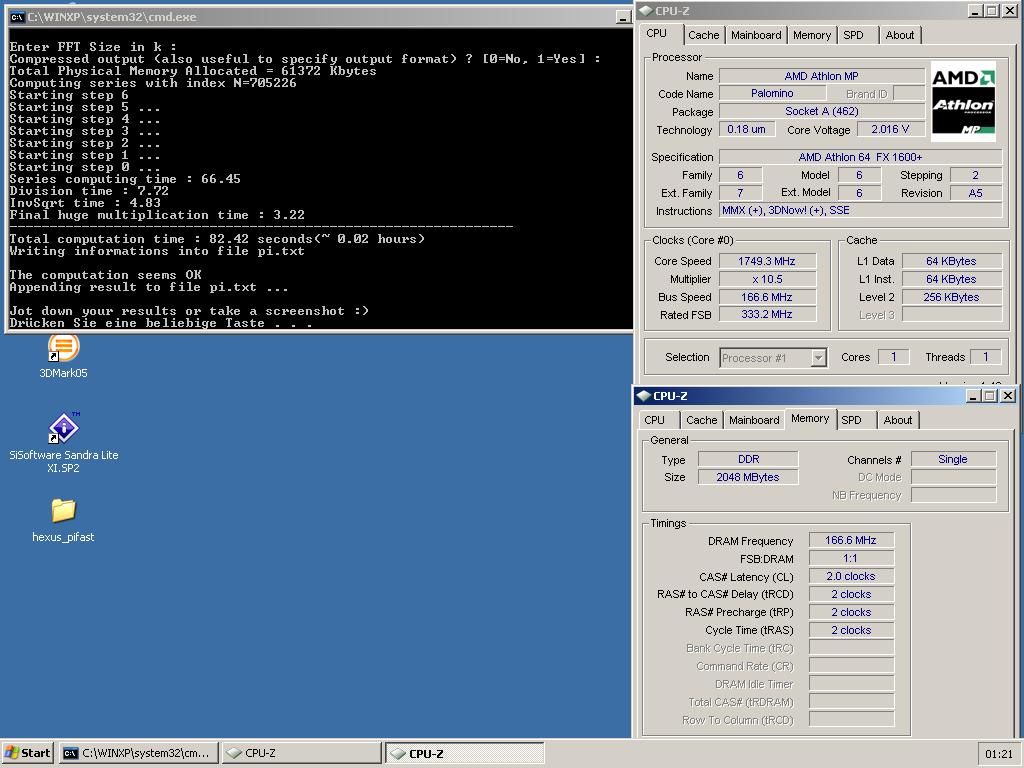This screenshot has width=1024, height=768.
Task: Click specification AMD Athlon 64 FX 1600+
Action: [x=860, y=157]
